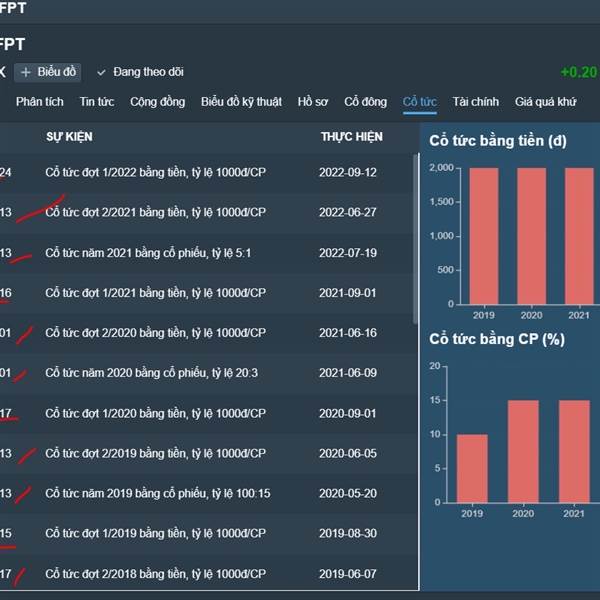Open the Phân tích tab
This screenshot has width=600, height=600.
39,102
